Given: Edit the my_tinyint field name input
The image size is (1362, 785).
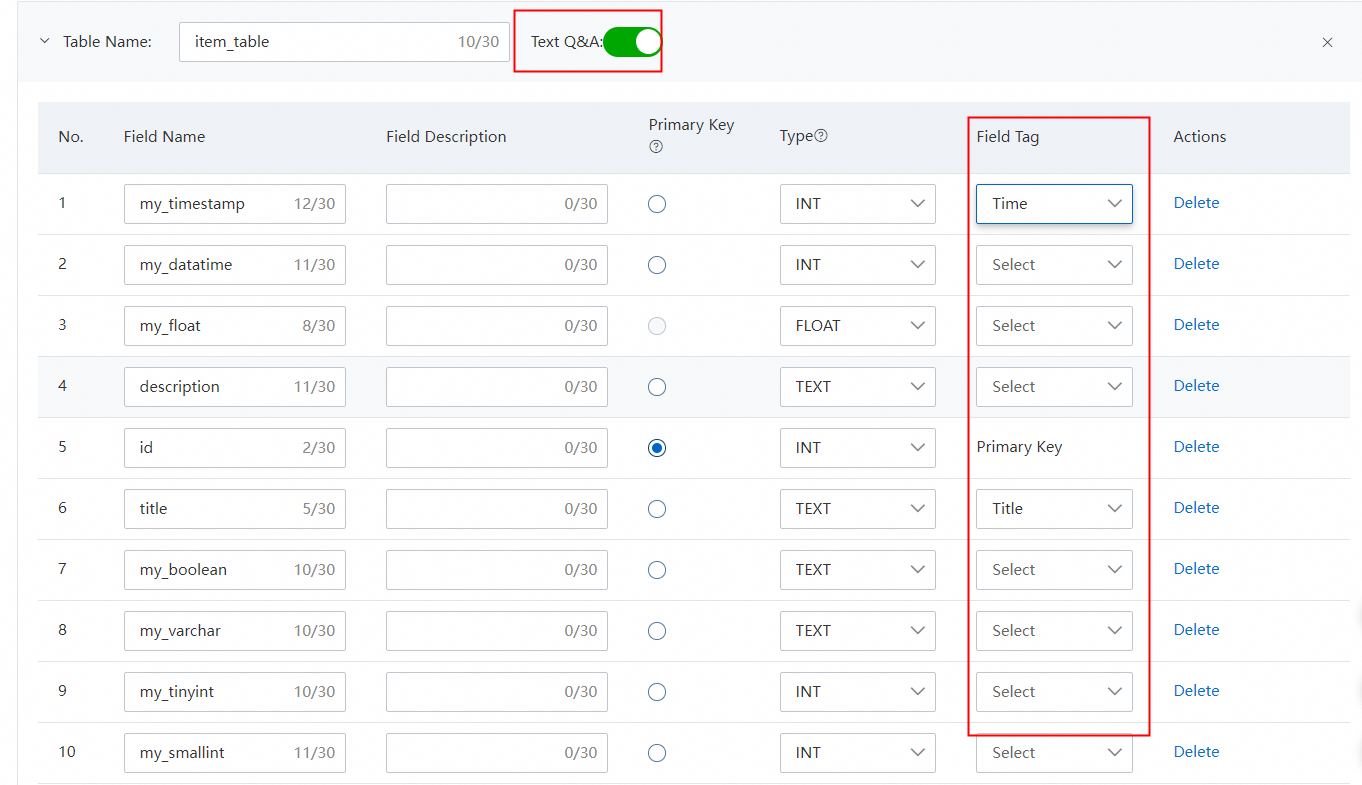Looking at the screenshot, I should pyautogui.click(x=235, y=692).
